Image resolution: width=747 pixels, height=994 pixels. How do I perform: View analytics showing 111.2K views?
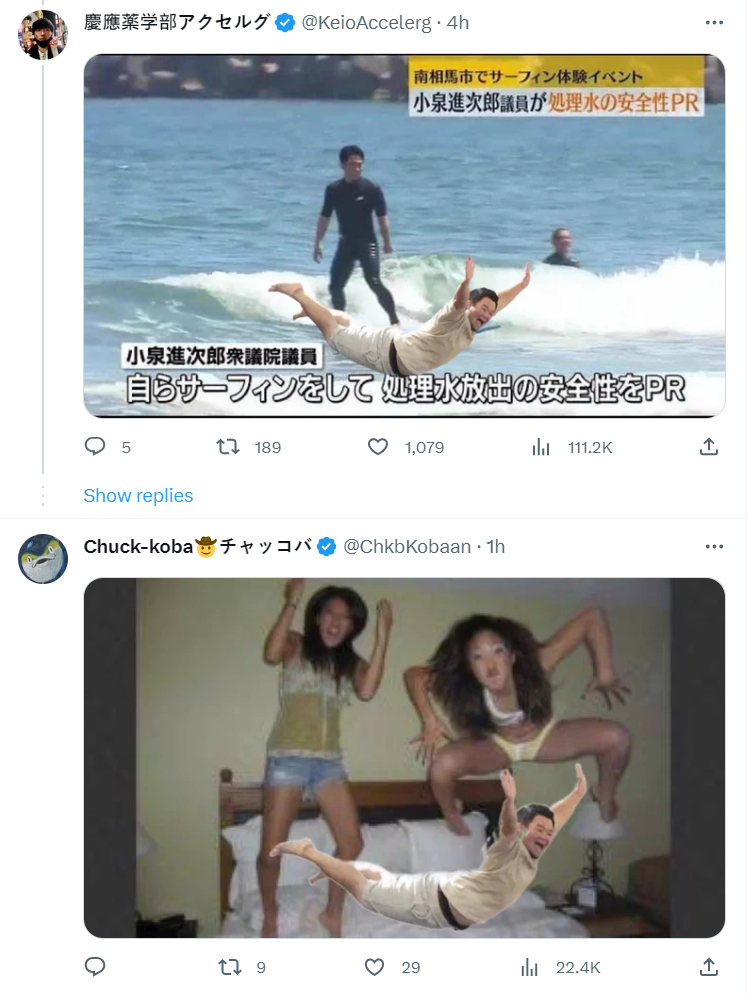541,447
